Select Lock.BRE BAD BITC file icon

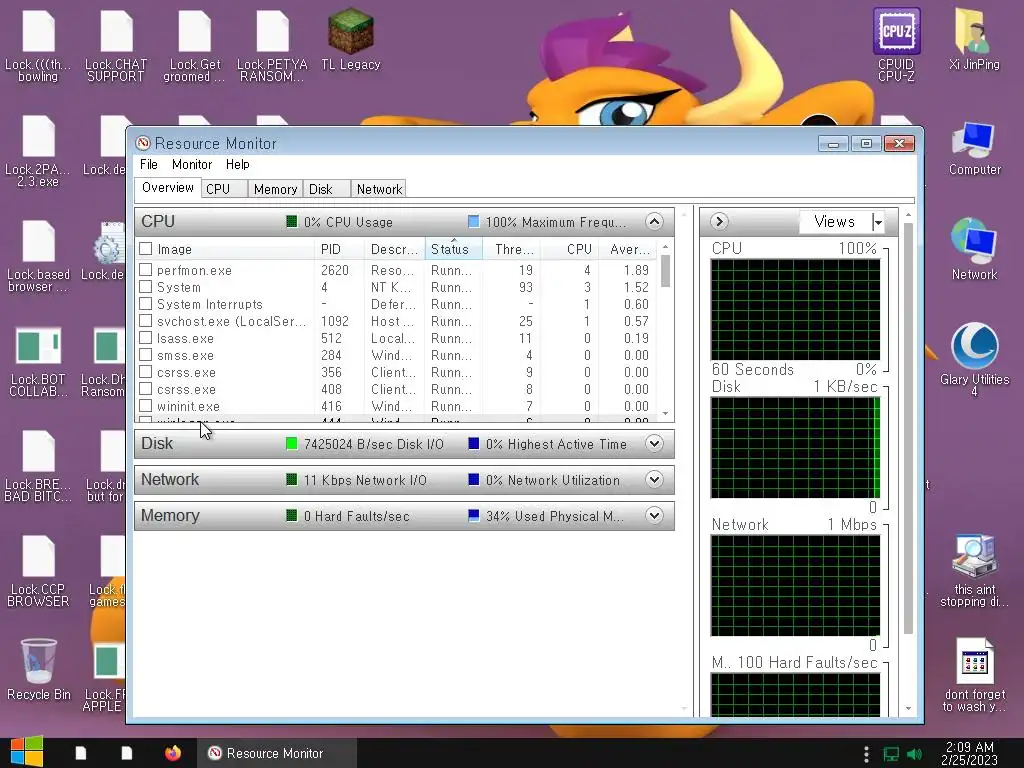[38, 466]
